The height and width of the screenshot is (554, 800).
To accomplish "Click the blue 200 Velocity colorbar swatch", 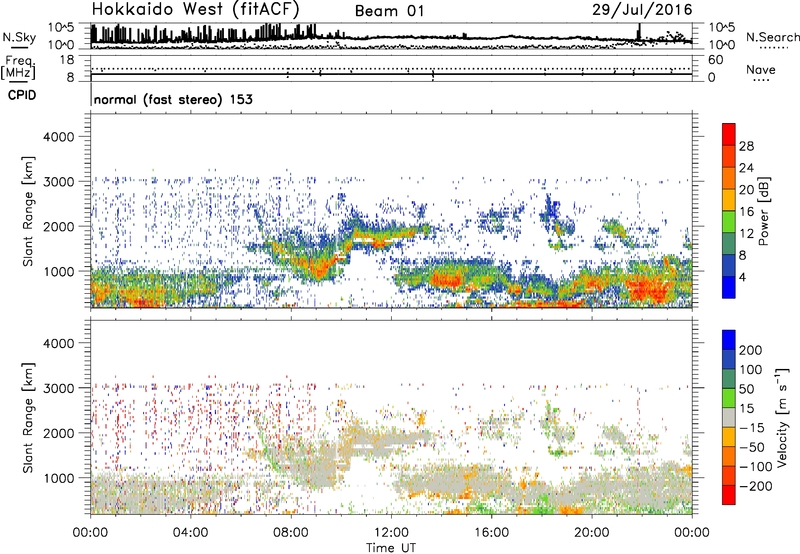I will [x=729, y=340].
